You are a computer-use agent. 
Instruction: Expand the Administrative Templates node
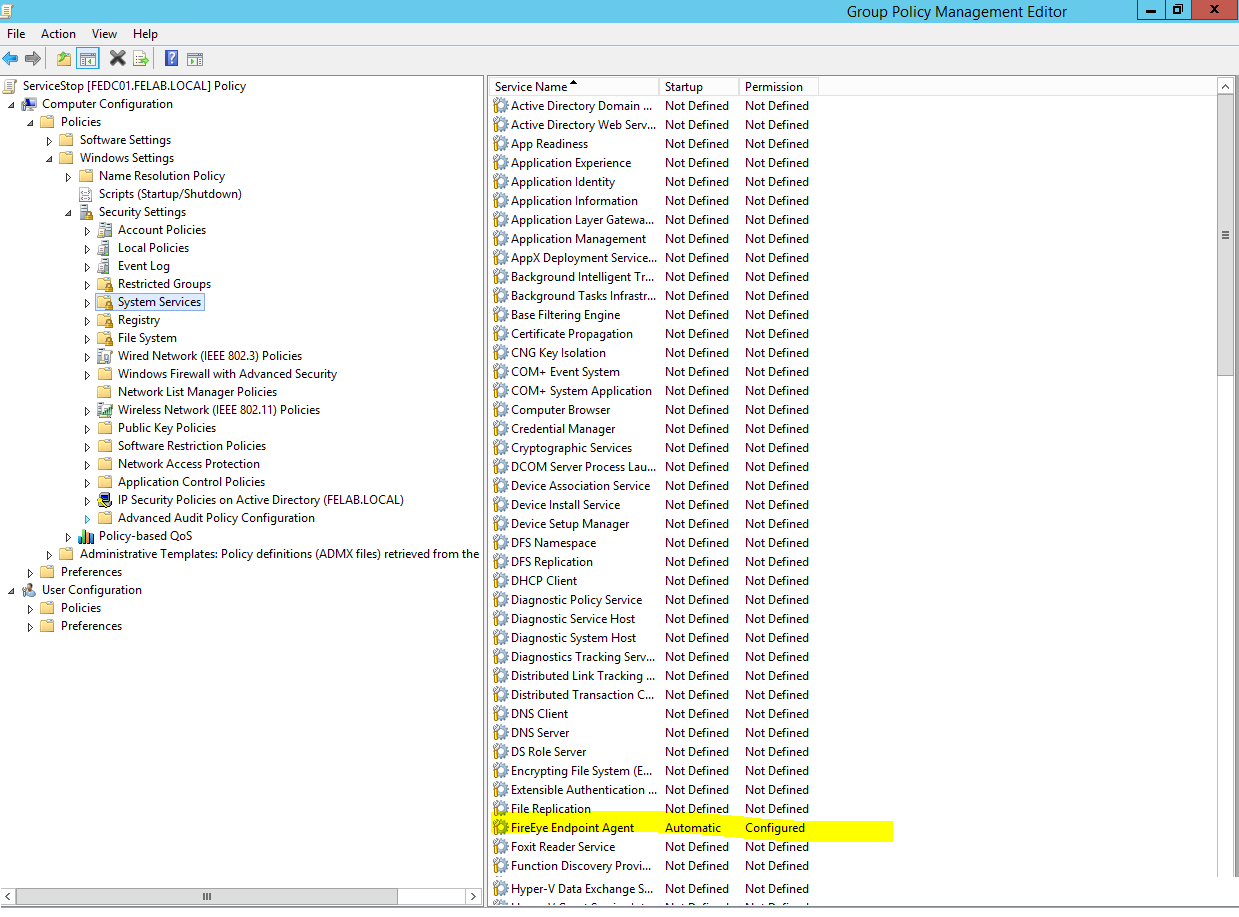[x=49, y=555]
